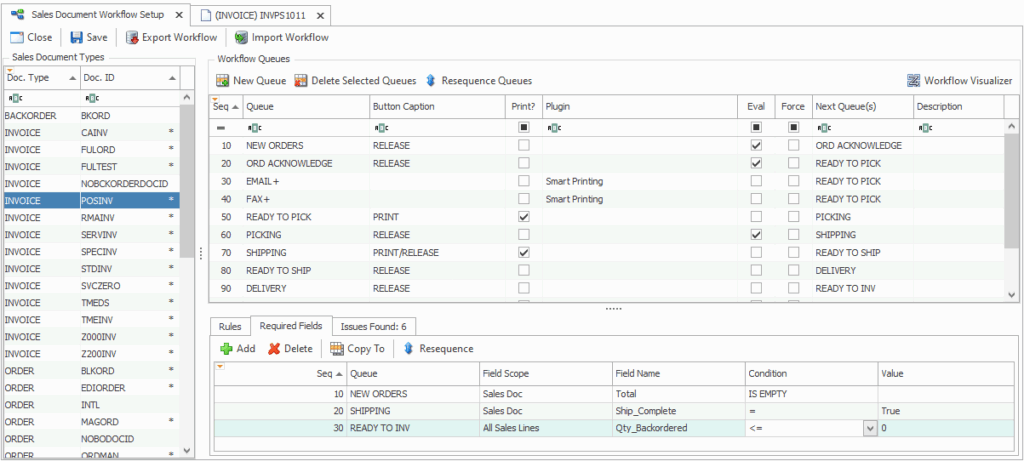Enable Force checkbox for PICKING row

point(793,234)
